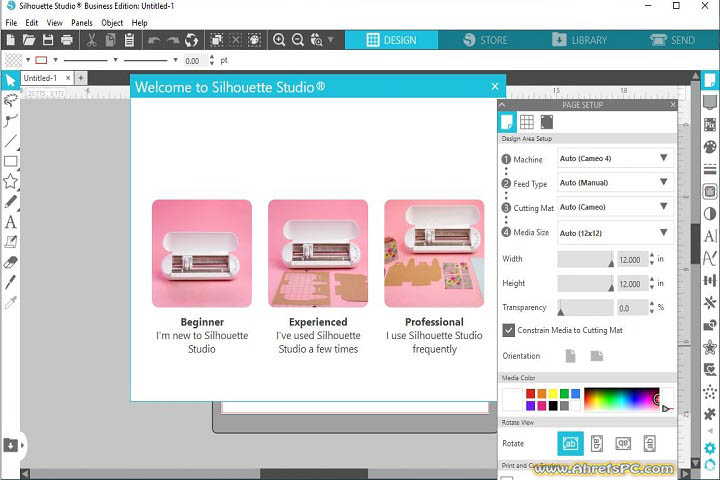Click the Width value field 12.000
720x480 pixels.
tap(632, 260)
